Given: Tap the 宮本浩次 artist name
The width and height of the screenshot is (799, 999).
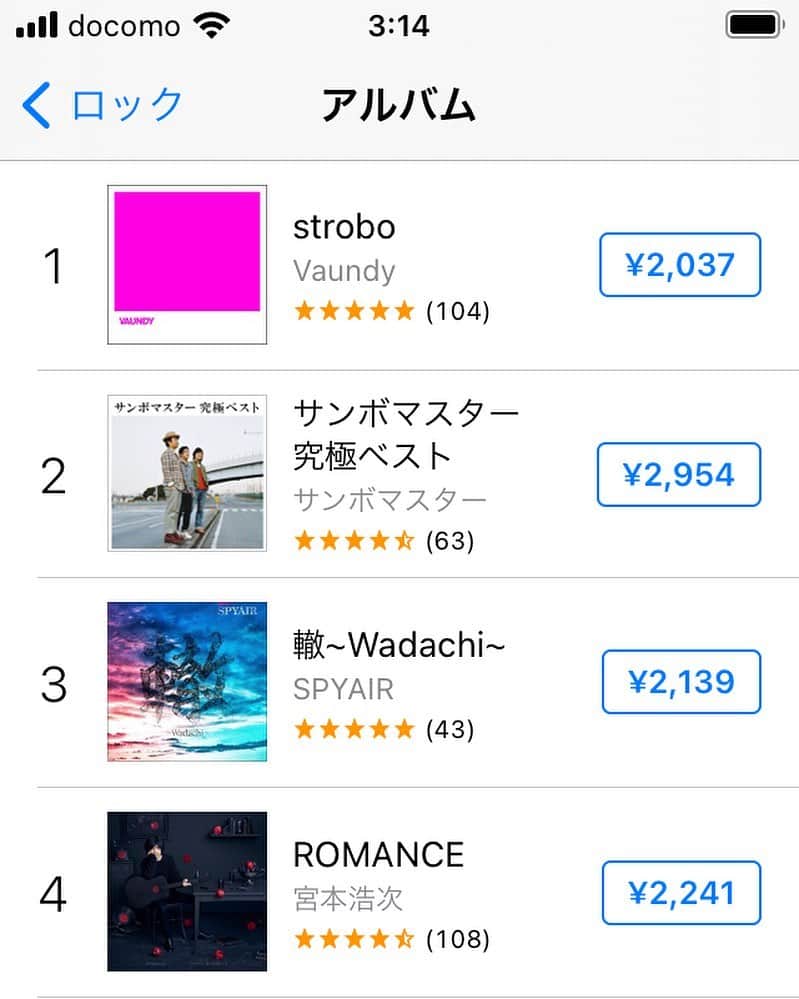Looking at the screenshot, I should point(348,899).
